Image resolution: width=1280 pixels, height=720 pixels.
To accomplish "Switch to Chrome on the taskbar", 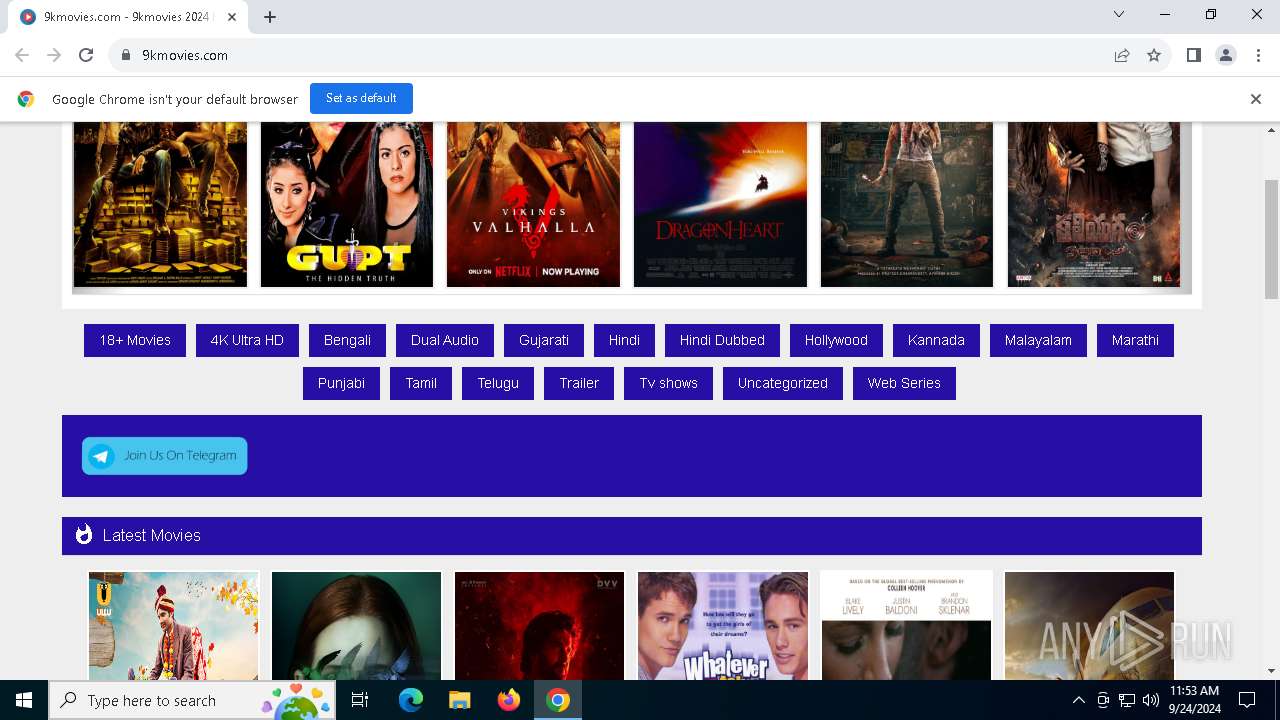I will pyautogui.click(x=558, y=700).
